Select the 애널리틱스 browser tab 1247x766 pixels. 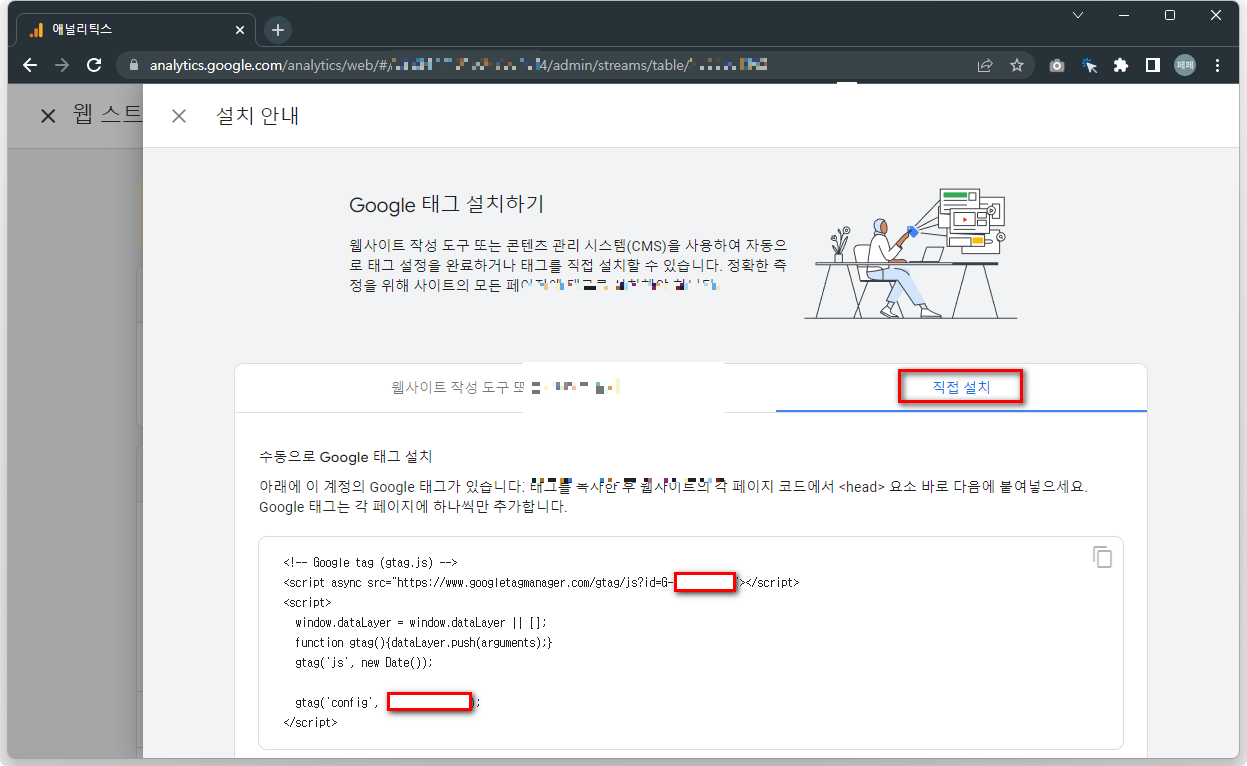tap(130, 30)
